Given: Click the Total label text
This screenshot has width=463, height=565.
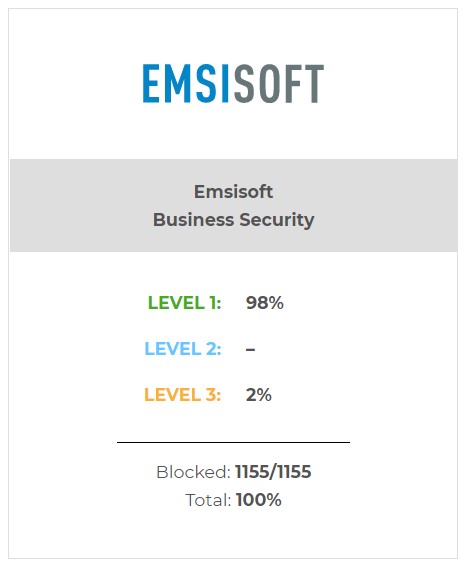Looking at the screenshot, I should click(x=208, y=500).
